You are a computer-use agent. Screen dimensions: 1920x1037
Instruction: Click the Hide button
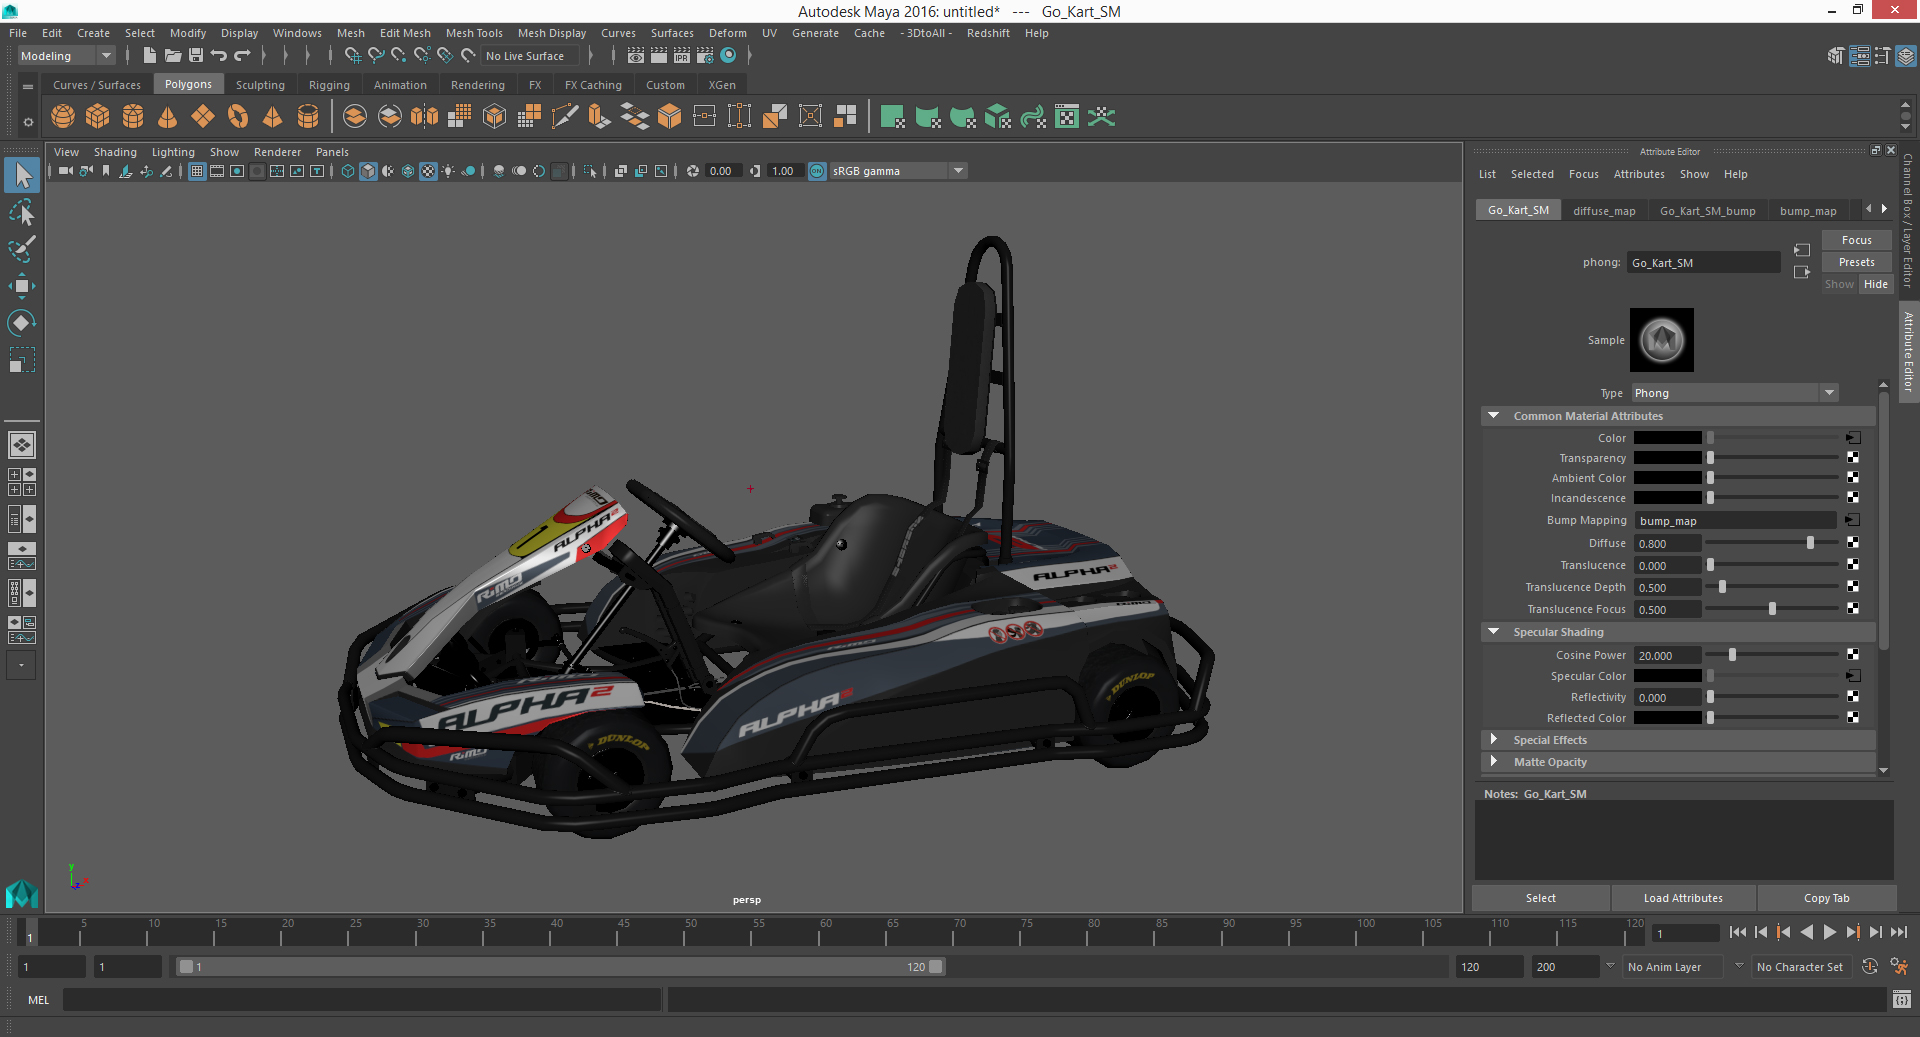[1876, 284]
